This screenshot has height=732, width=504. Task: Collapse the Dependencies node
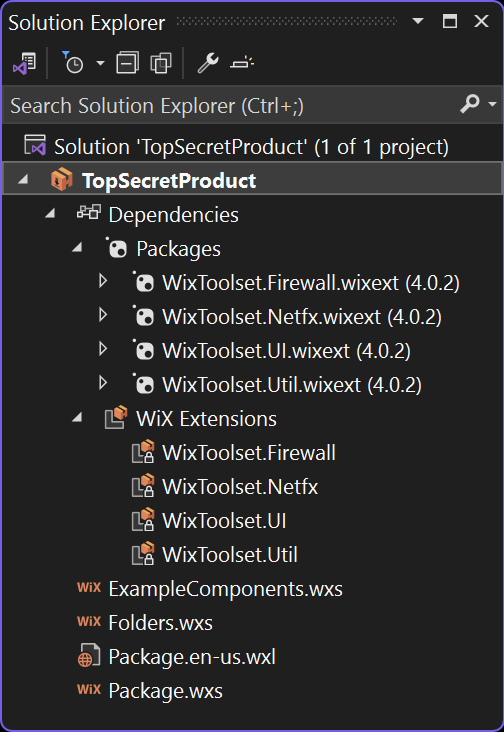50,214
